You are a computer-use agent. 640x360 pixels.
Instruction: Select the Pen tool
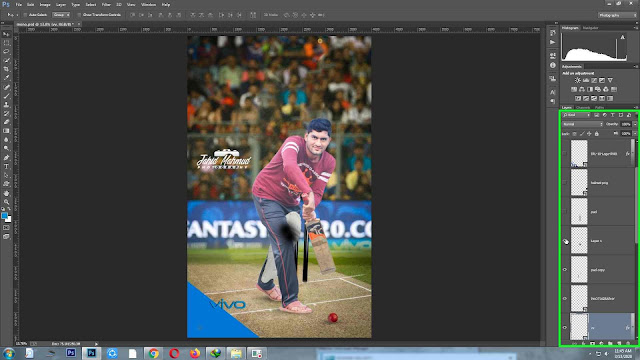(6, 158)
